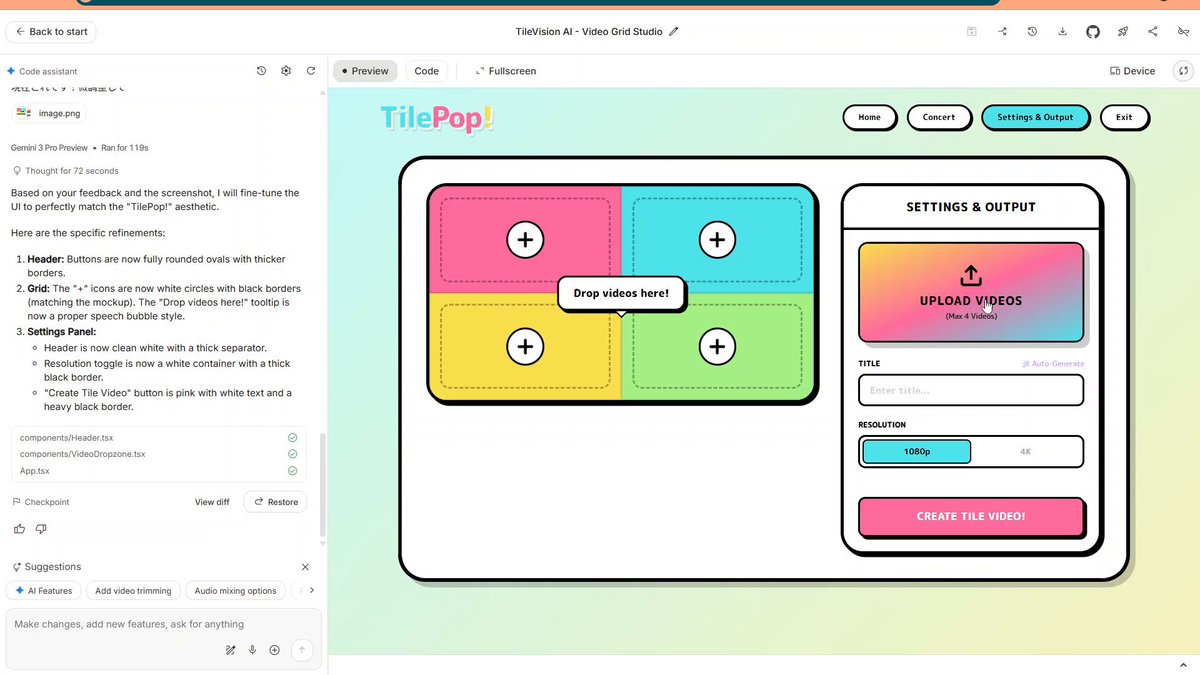The image size is (1200, 675).
Task: Click the plus-circle attach icon
Action: (x=274, y=650)
